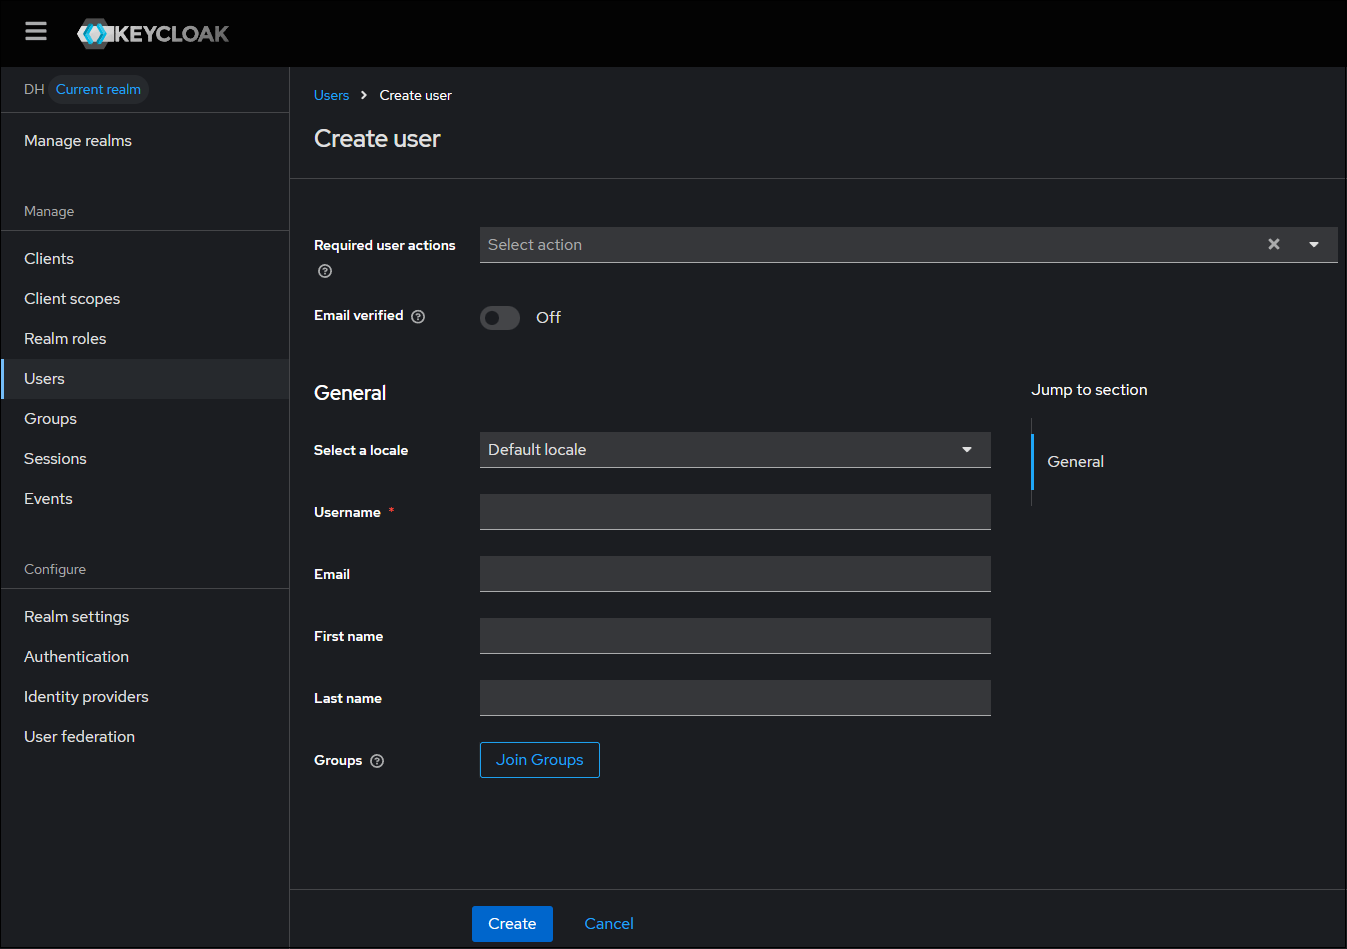Screen dimensions: 1347x949
Task: Open the Current realm selector
Action: click(x=98, y=89)
